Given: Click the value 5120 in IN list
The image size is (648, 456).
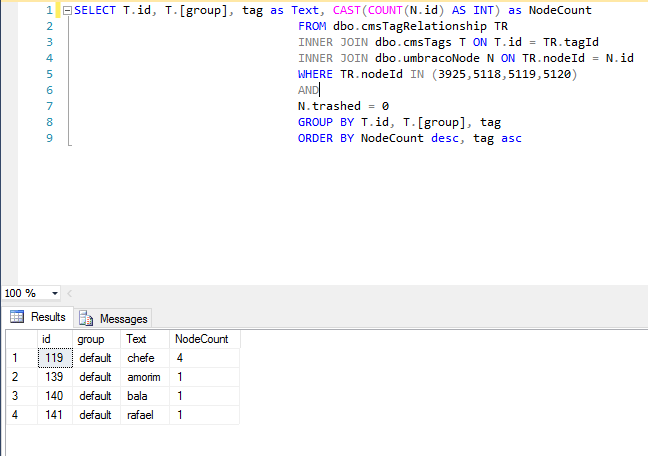Looking at the screenshot, I should coord(557,74).
